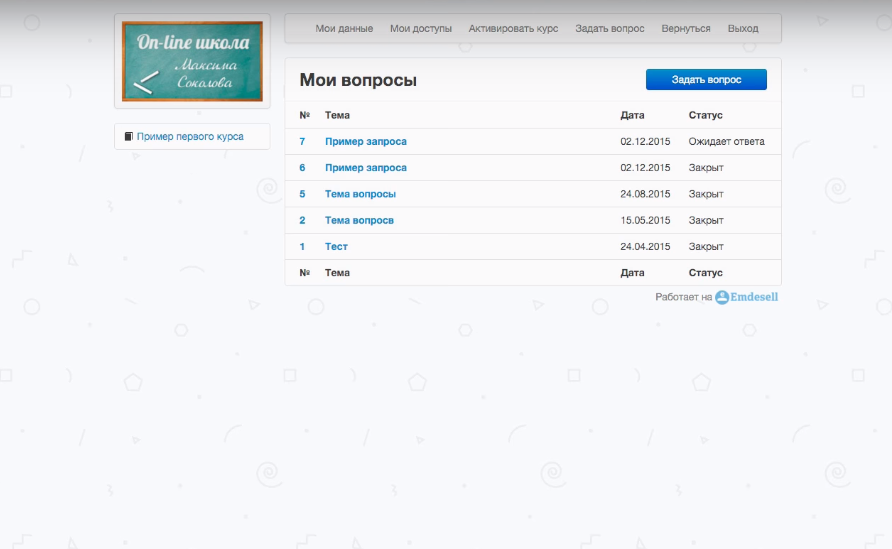Click Вернуться in the navigation bar
Viewport: 892px width, 549px height.
686,28
